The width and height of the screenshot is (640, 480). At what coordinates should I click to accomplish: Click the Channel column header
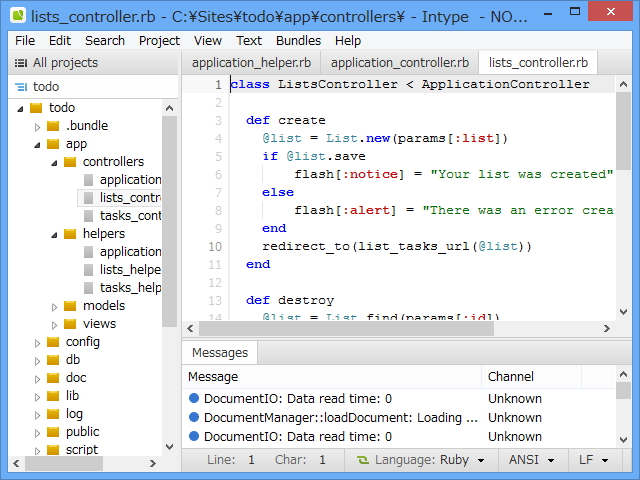coord(531,377)
